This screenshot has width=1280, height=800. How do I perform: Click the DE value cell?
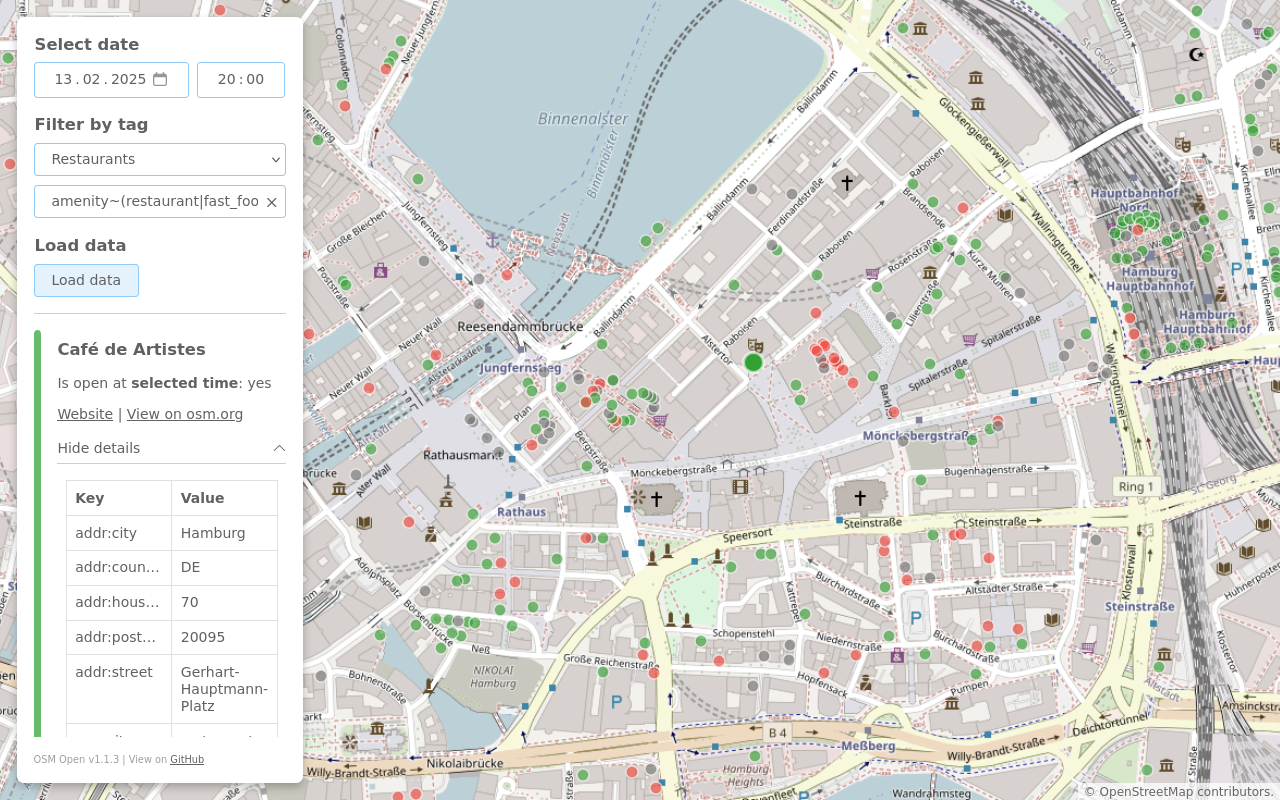225,568
